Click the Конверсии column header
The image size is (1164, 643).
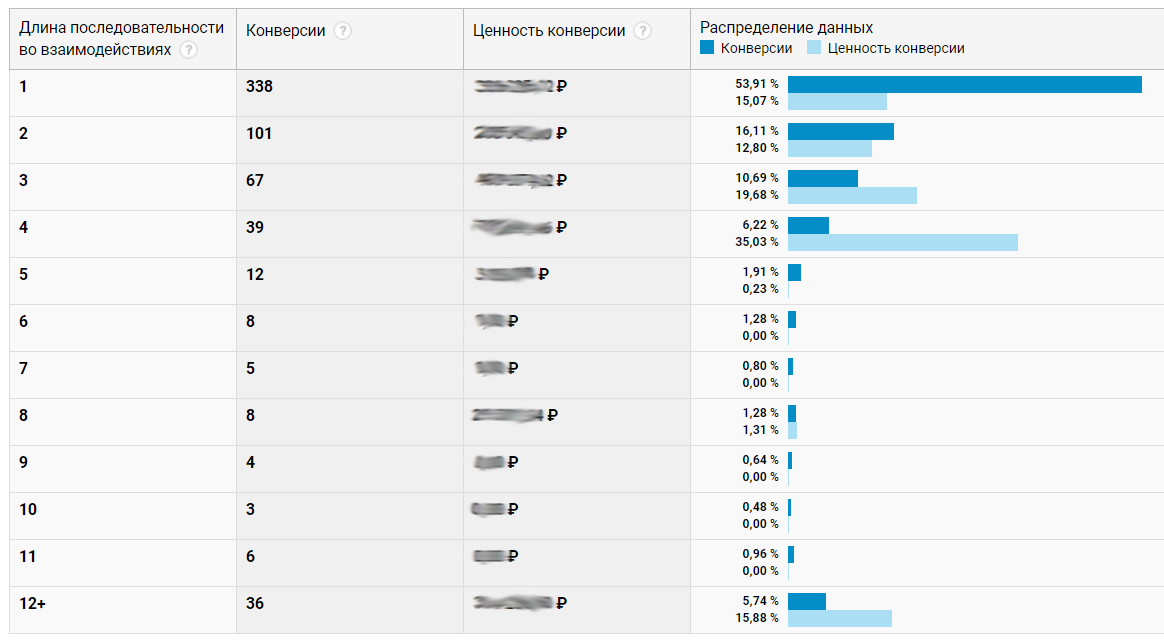(286, 31)
